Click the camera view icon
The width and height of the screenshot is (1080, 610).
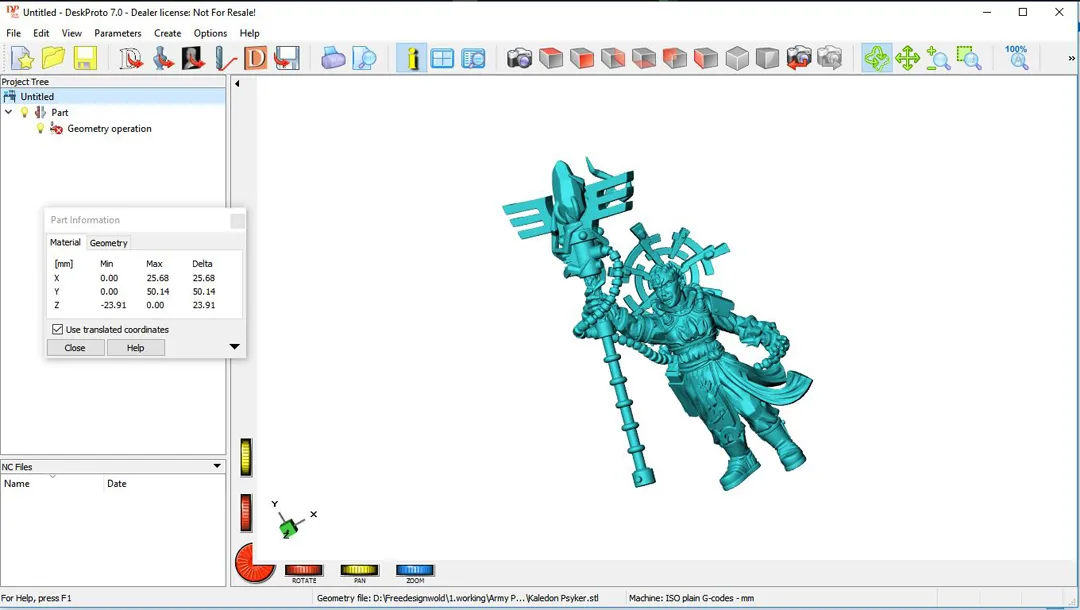coord(519,59)
